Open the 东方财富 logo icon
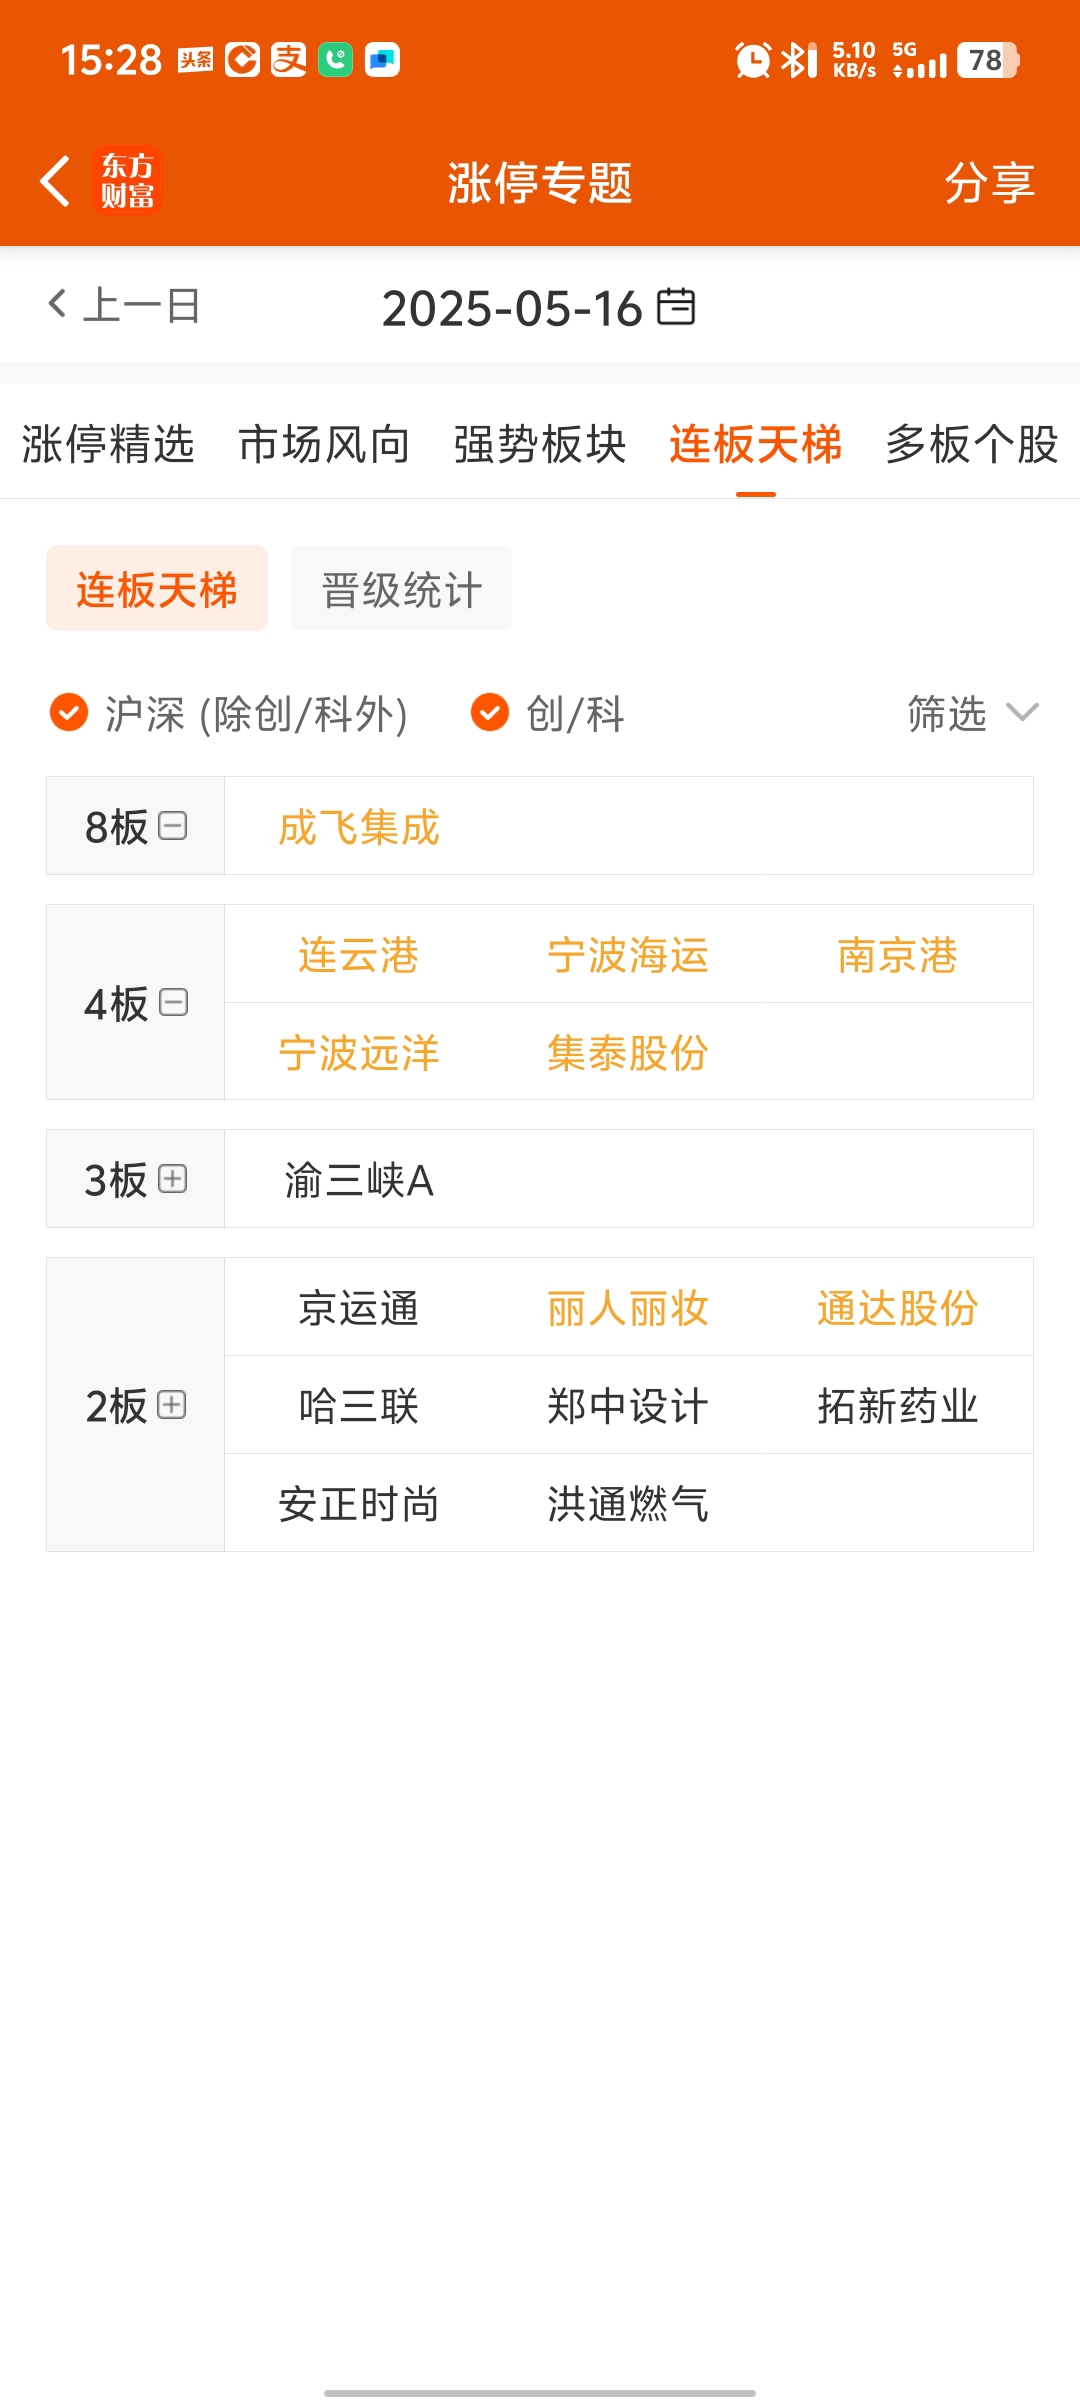 (x=127, y=181)
